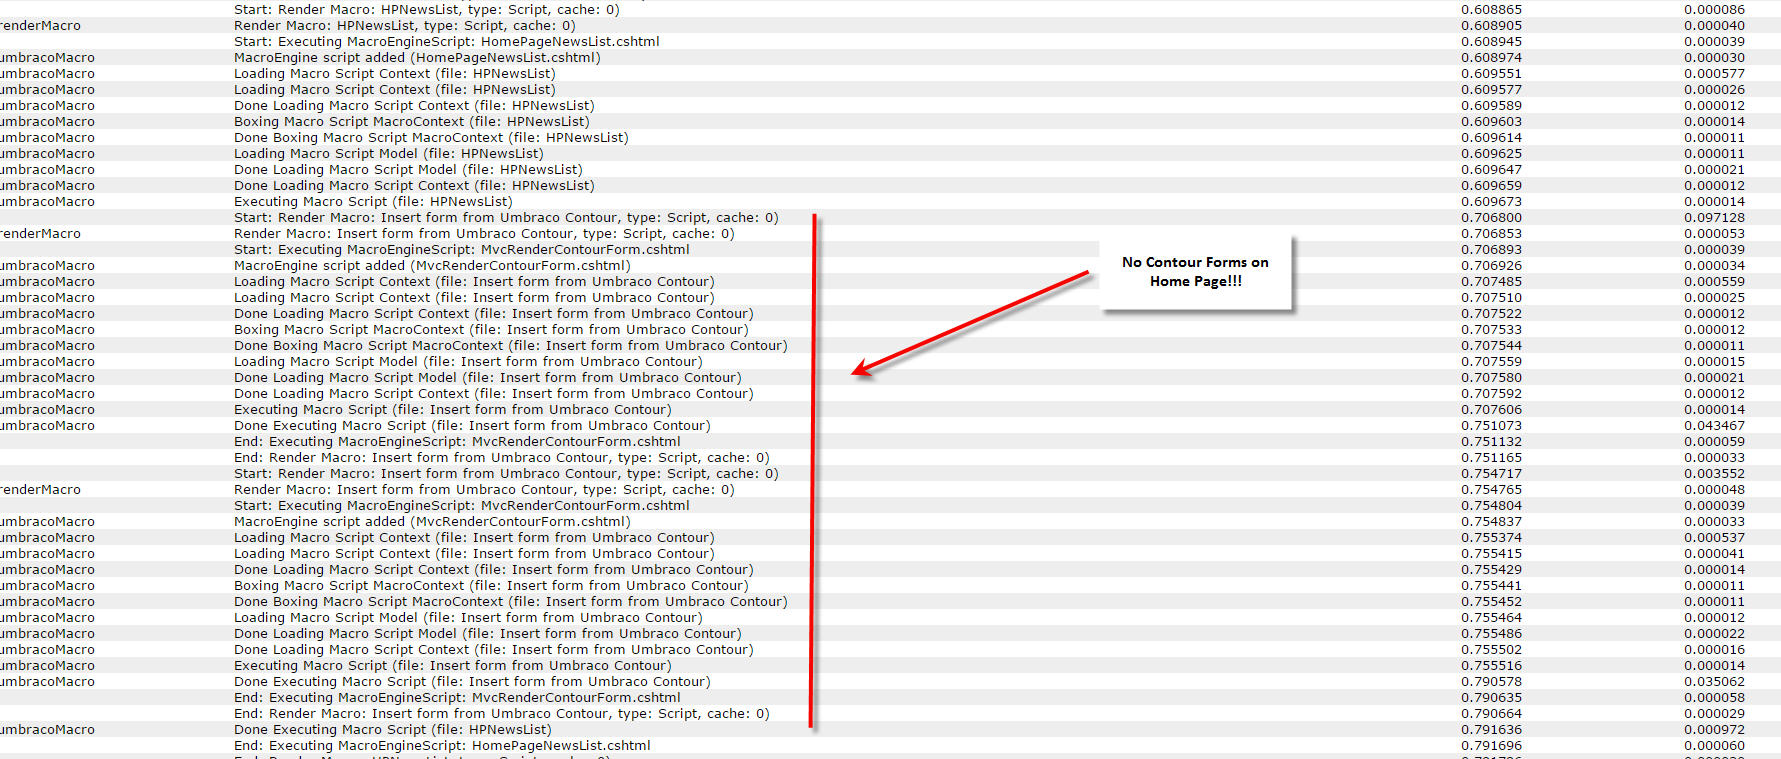Select the timestamp cell 0.609603

point(1491,122)
